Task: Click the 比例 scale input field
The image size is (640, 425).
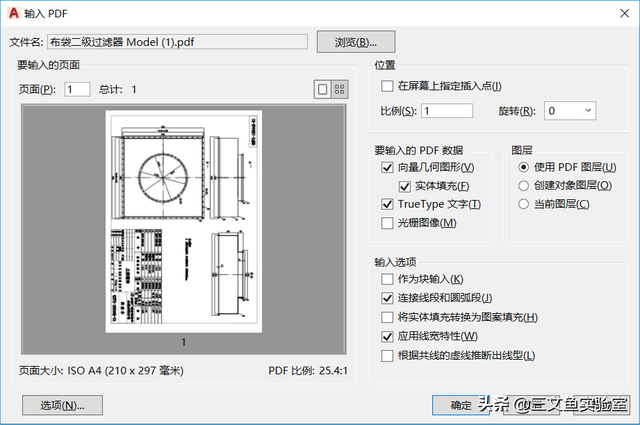Action: coord(447,111)
